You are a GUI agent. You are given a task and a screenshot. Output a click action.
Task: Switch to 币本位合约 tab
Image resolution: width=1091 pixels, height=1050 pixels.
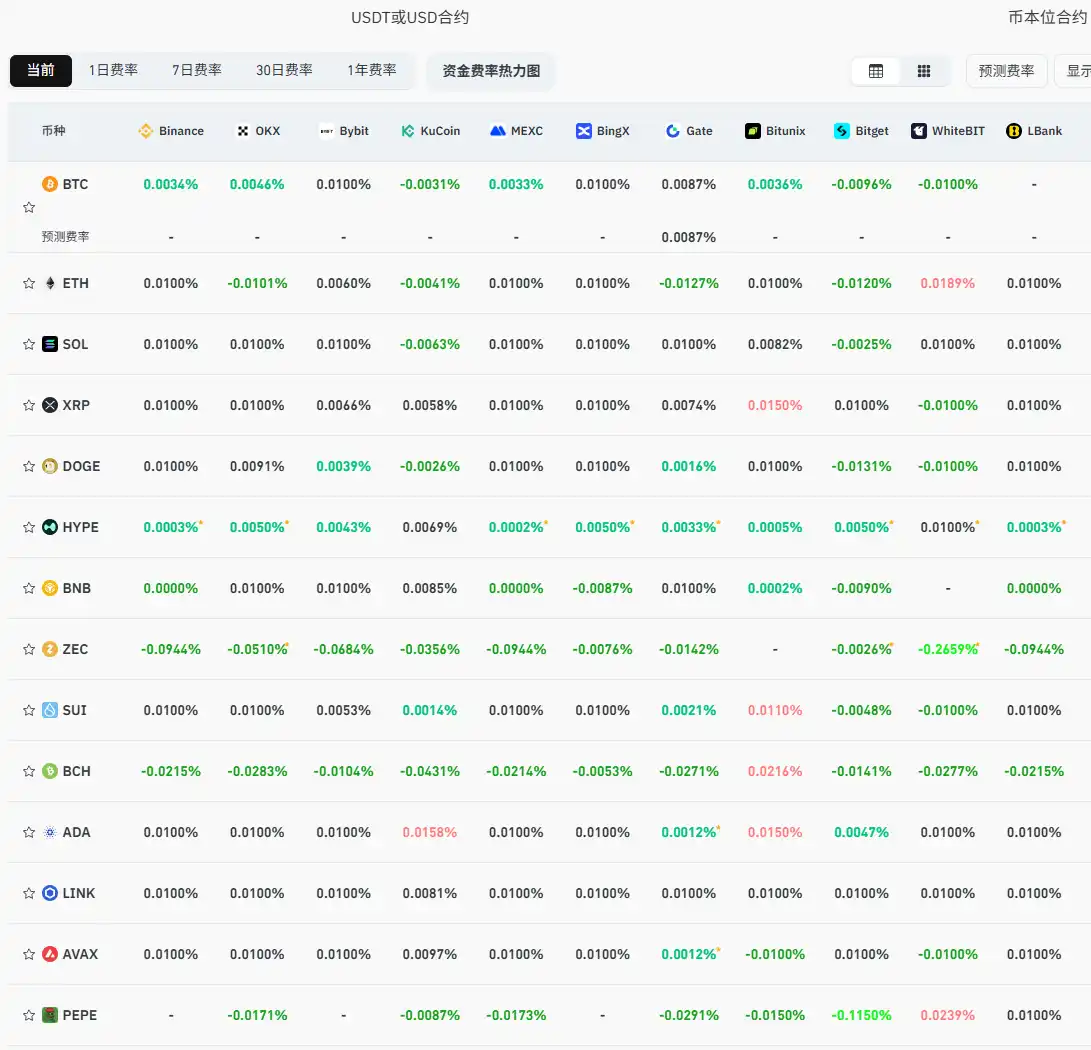1047,17
